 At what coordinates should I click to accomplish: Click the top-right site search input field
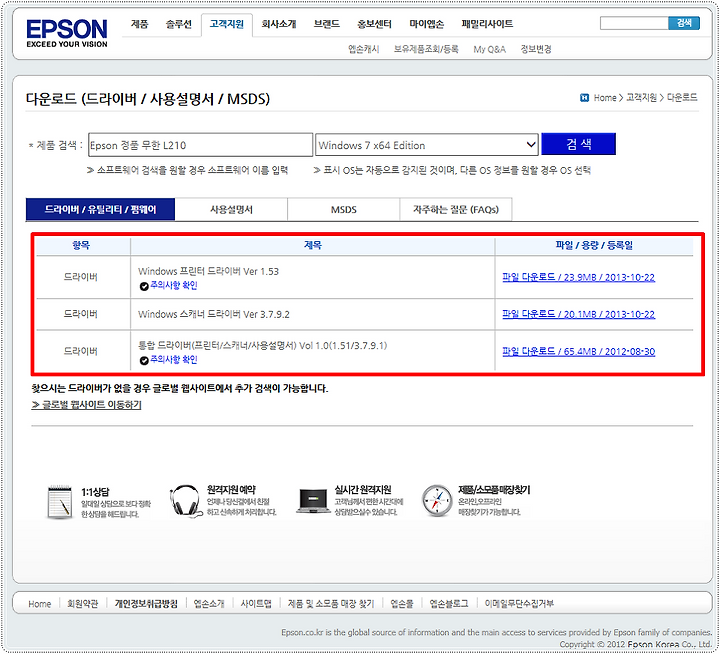click(x=634, y=23)
